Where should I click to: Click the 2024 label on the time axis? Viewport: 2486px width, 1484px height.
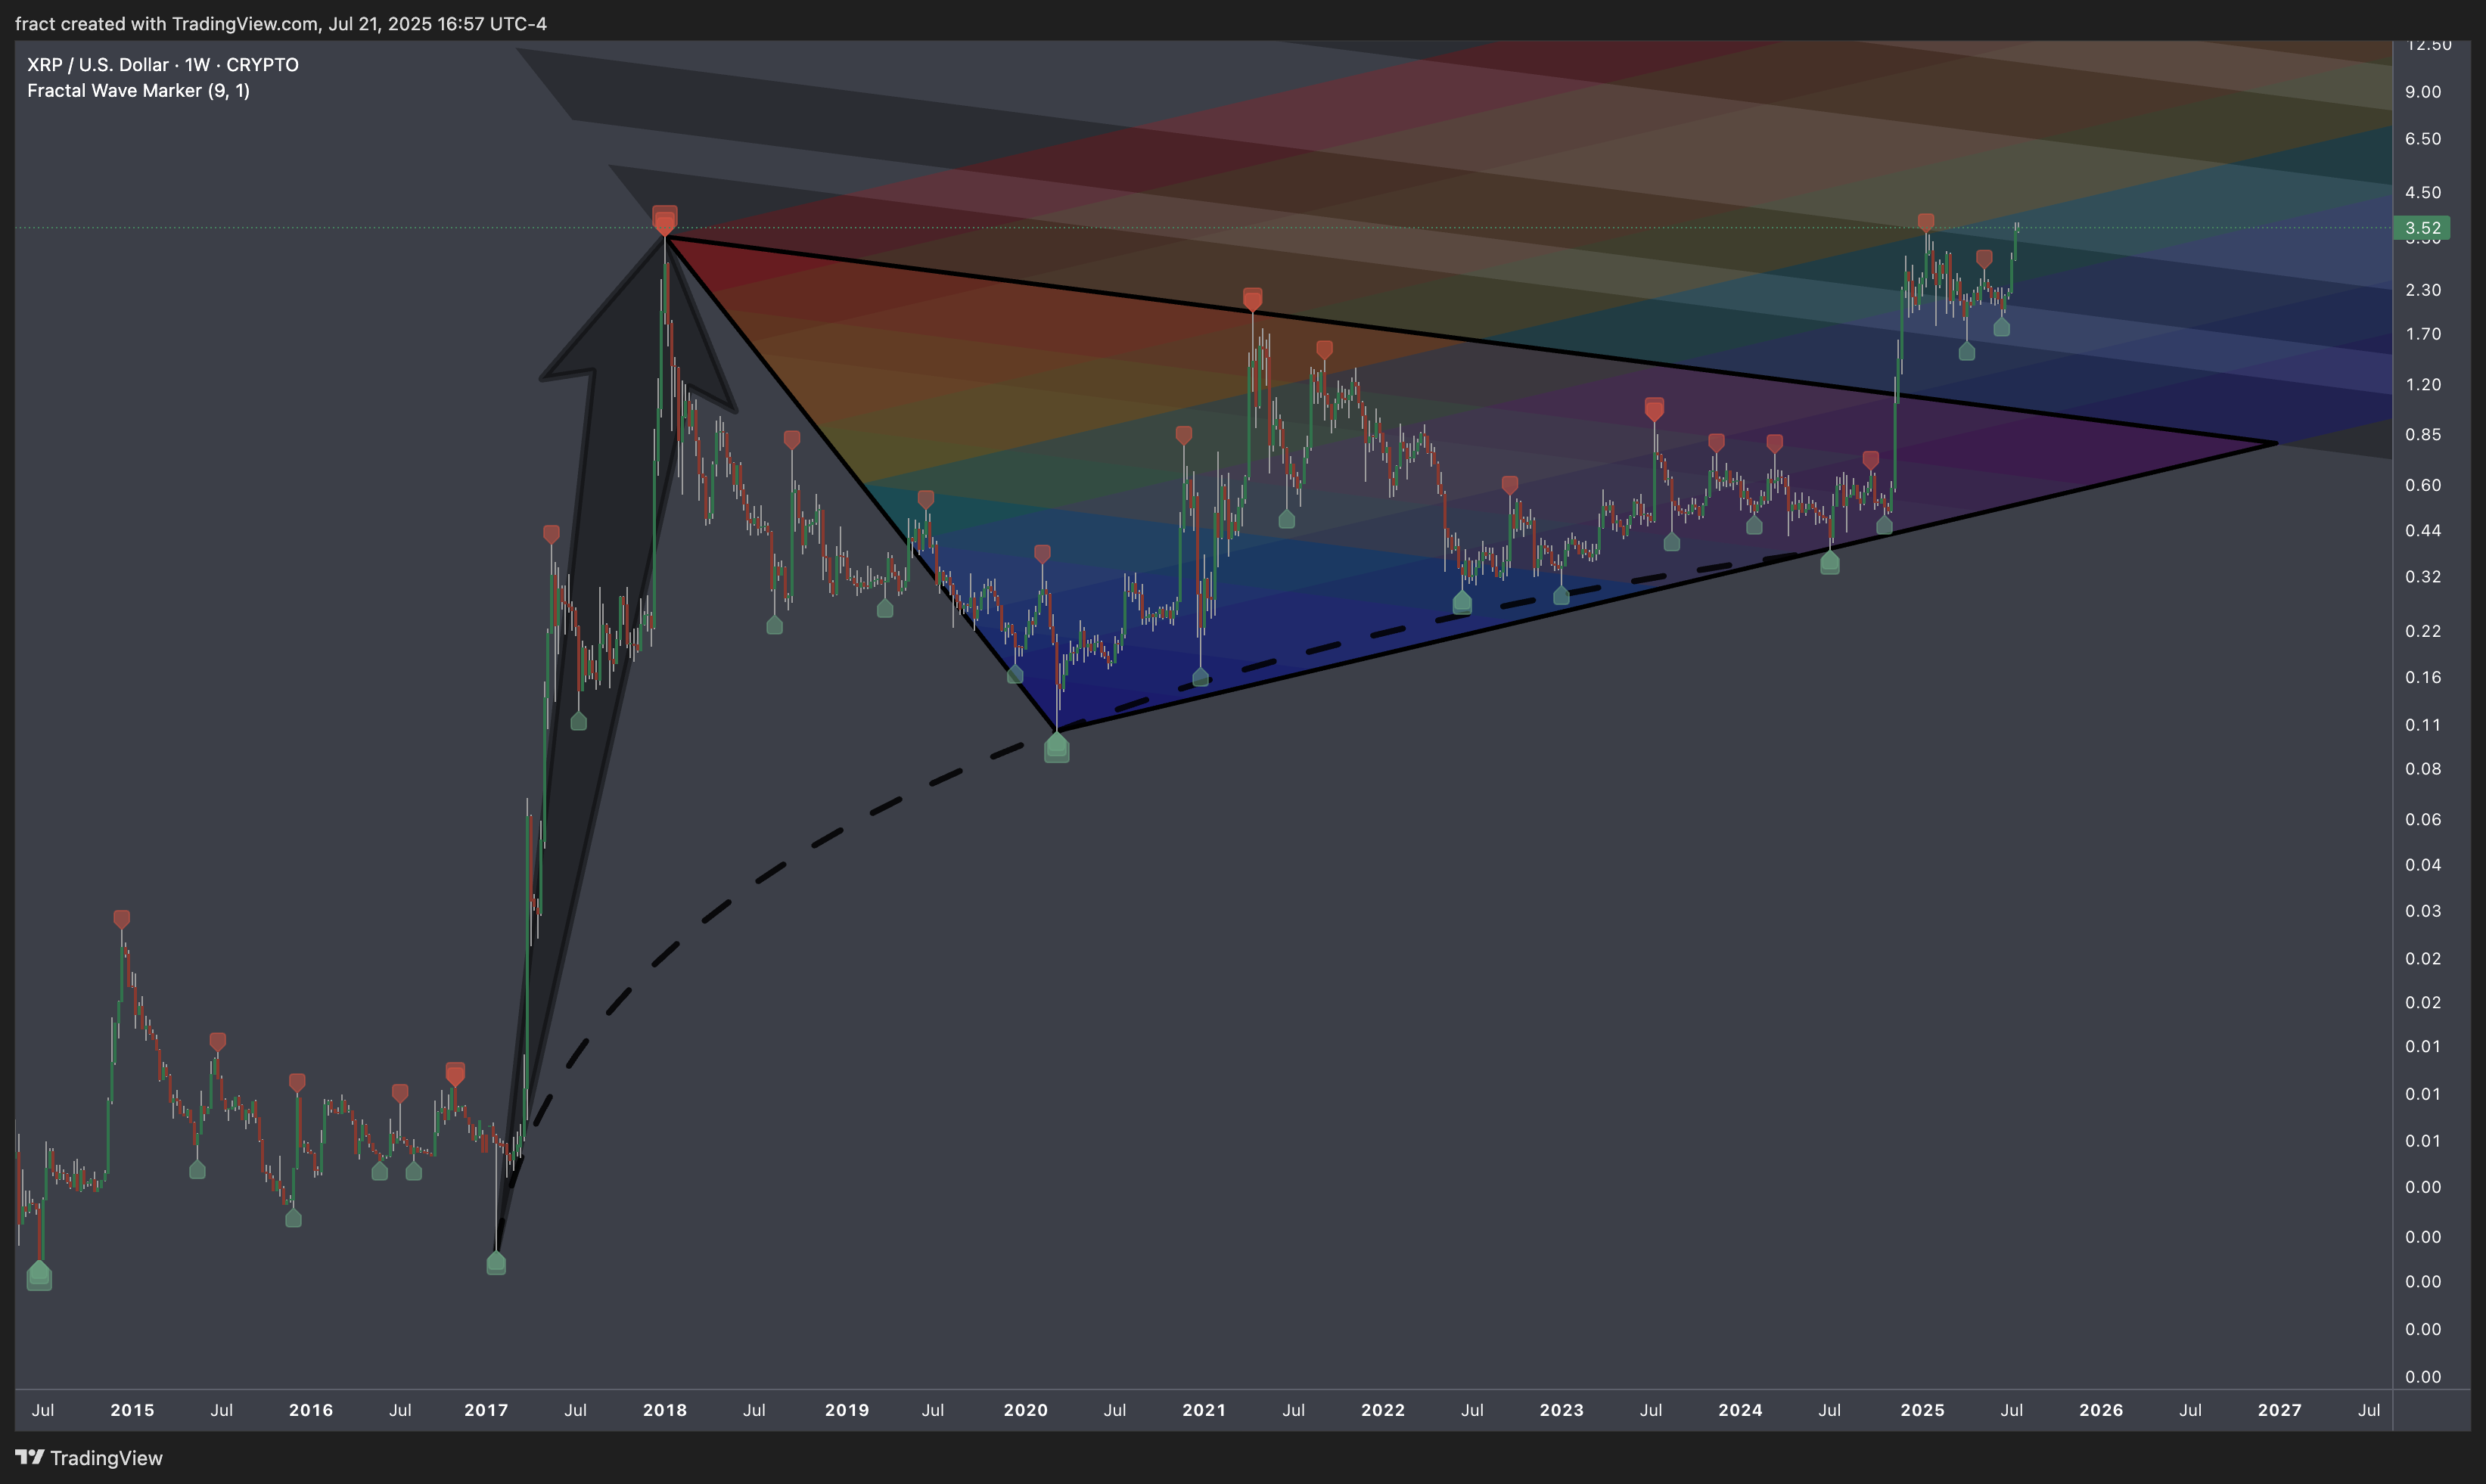pyautogui.click(x=1740, y=1410)
